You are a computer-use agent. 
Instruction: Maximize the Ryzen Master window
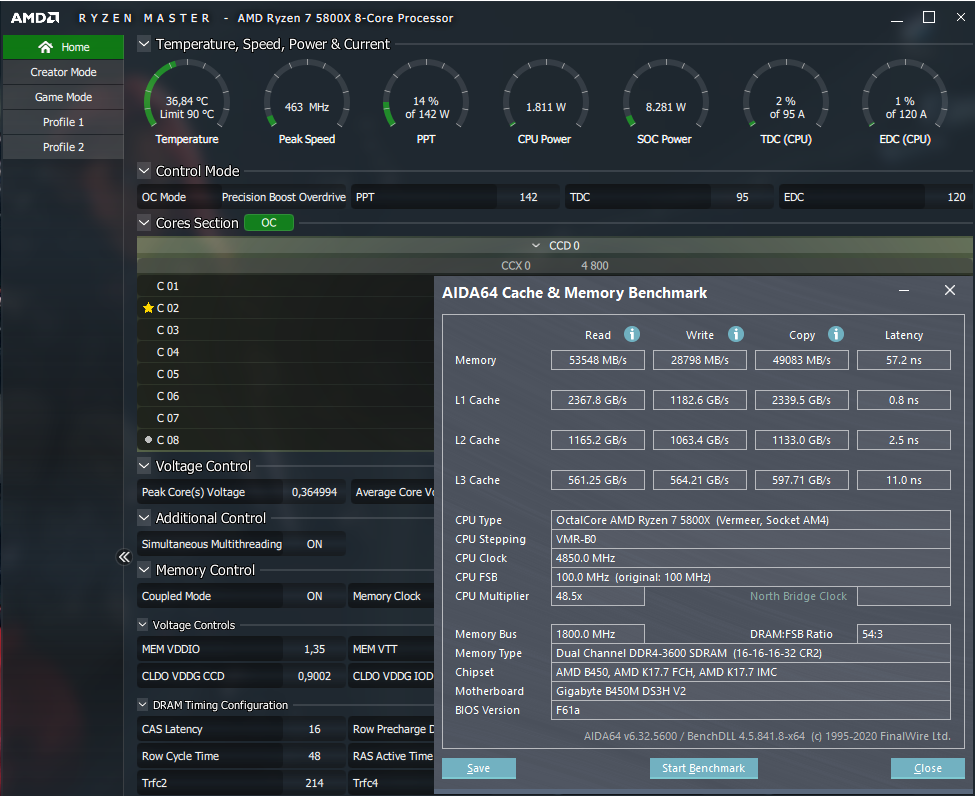click(928, 17)
